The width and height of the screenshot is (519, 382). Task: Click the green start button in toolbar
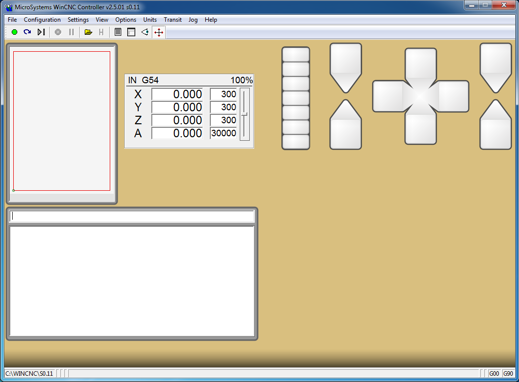14,32
